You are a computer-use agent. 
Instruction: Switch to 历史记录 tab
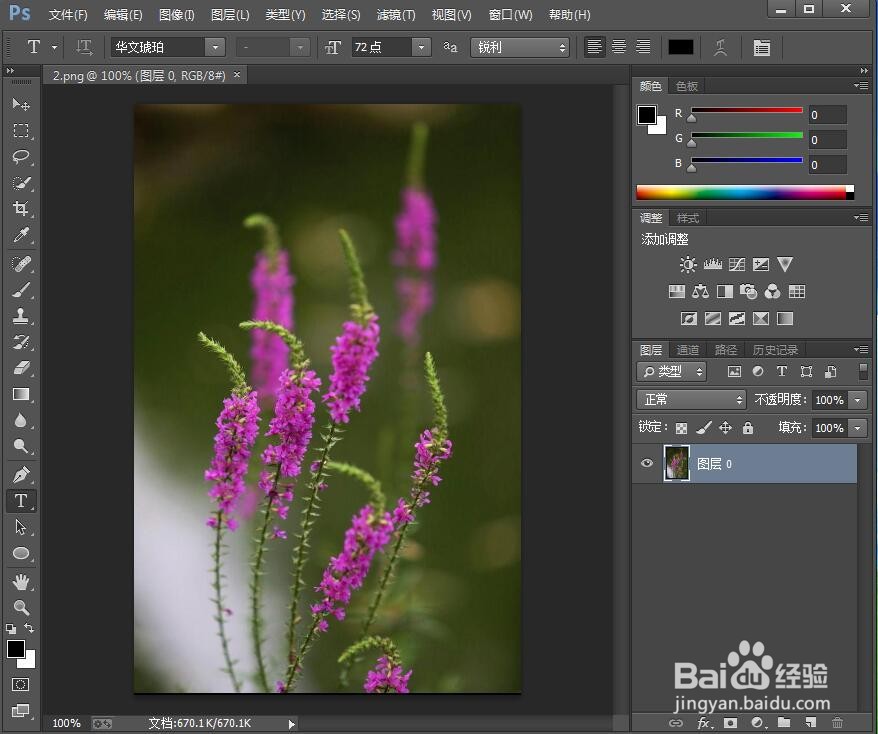(776, 350)
